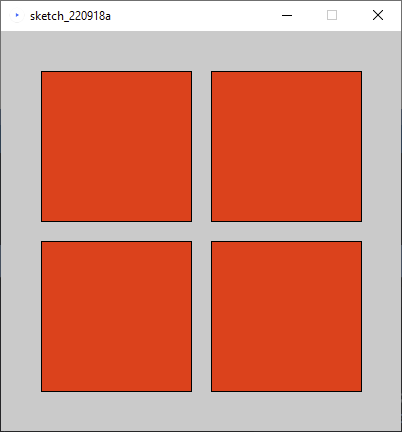Click the sketch_220918a window title text
This screenshot has width=402, height=432.
pos(70,16)
